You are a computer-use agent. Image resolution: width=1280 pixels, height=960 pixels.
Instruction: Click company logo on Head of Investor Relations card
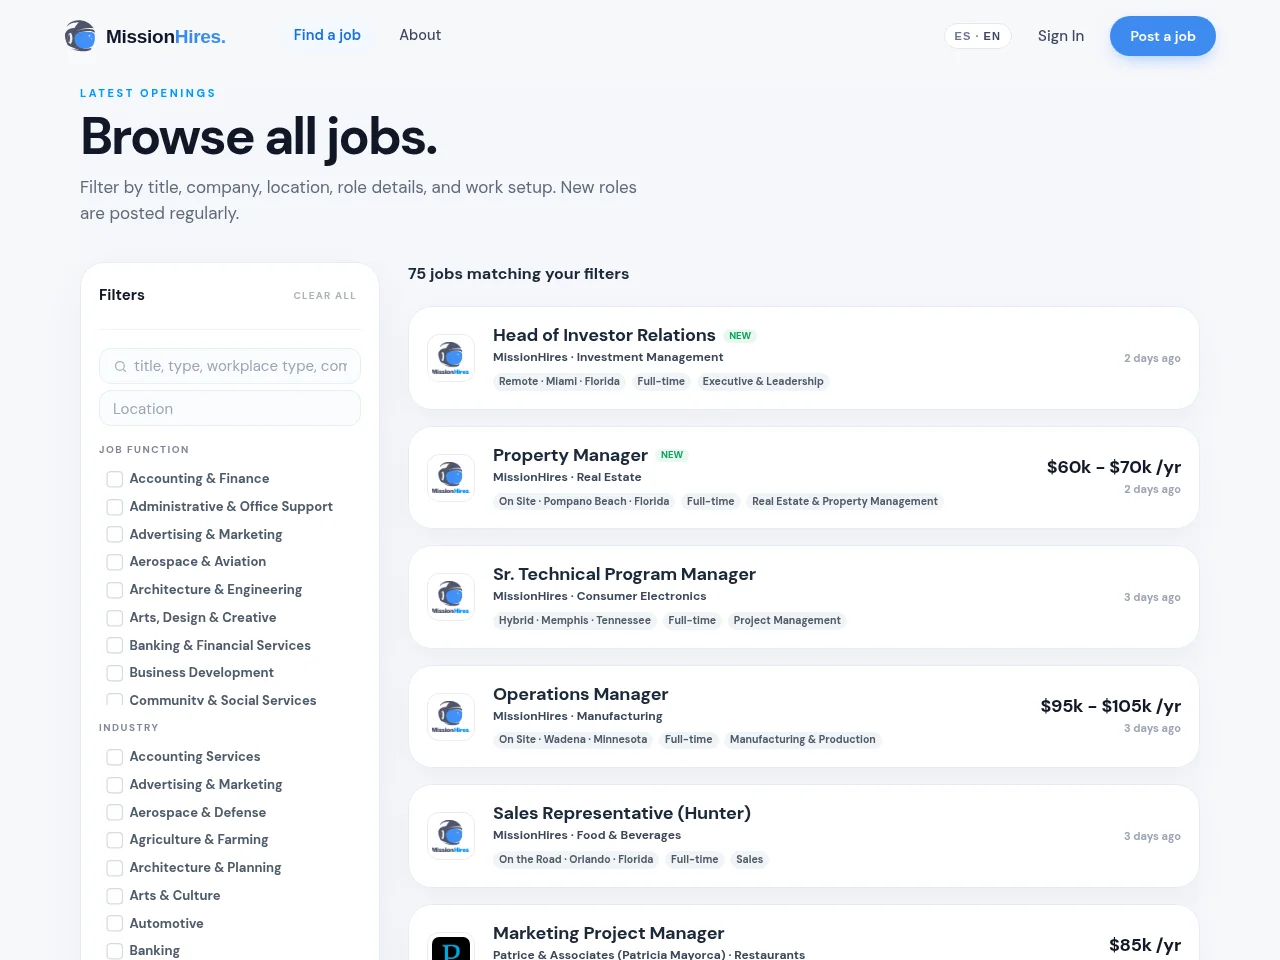451,358
